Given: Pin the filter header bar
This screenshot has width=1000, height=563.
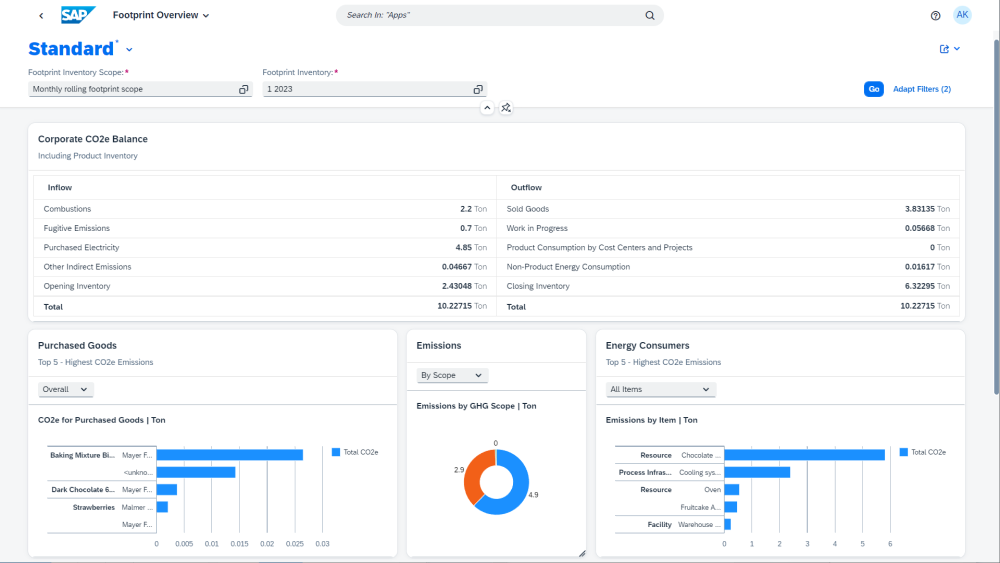Looking at the screenshot, I should (x=506, y=108).
